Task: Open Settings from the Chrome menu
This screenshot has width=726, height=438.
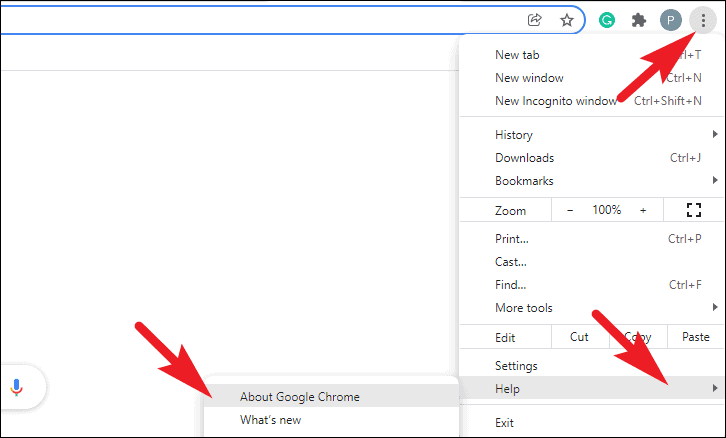Action: tap(592, 366)
